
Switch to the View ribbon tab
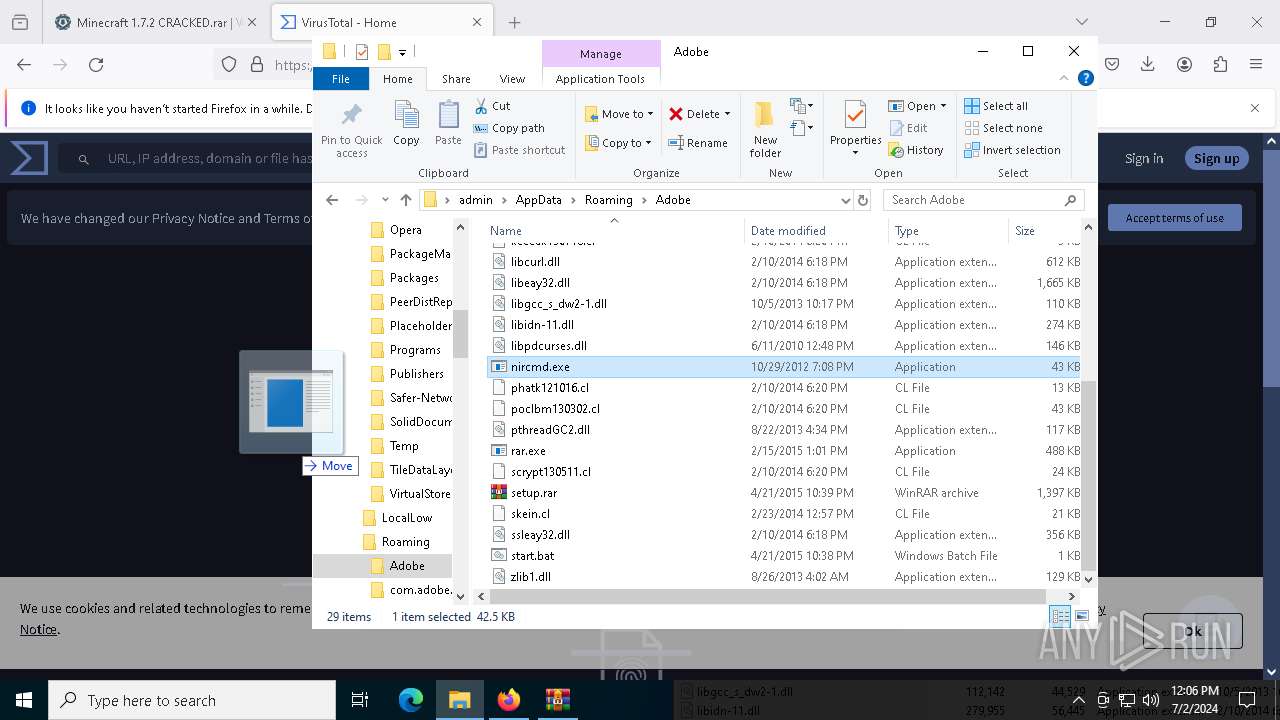pyautogui.click(x=512, y=79)
